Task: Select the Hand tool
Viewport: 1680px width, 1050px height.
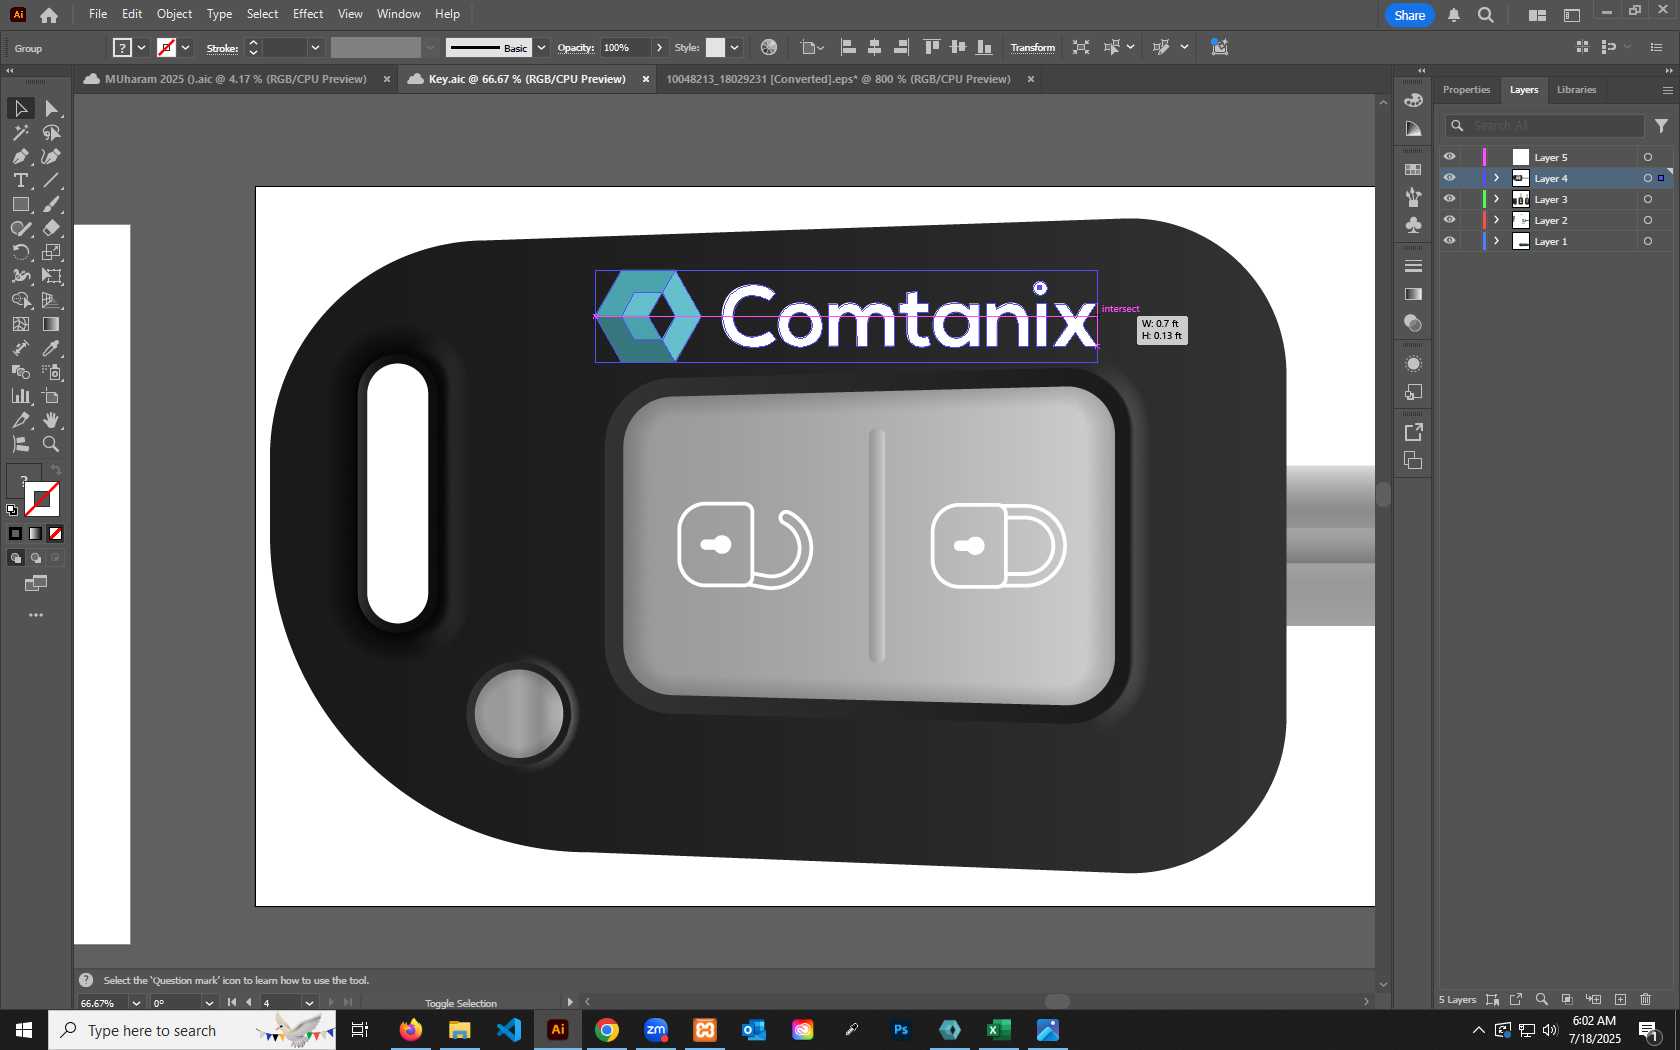Action: point(51,420)
